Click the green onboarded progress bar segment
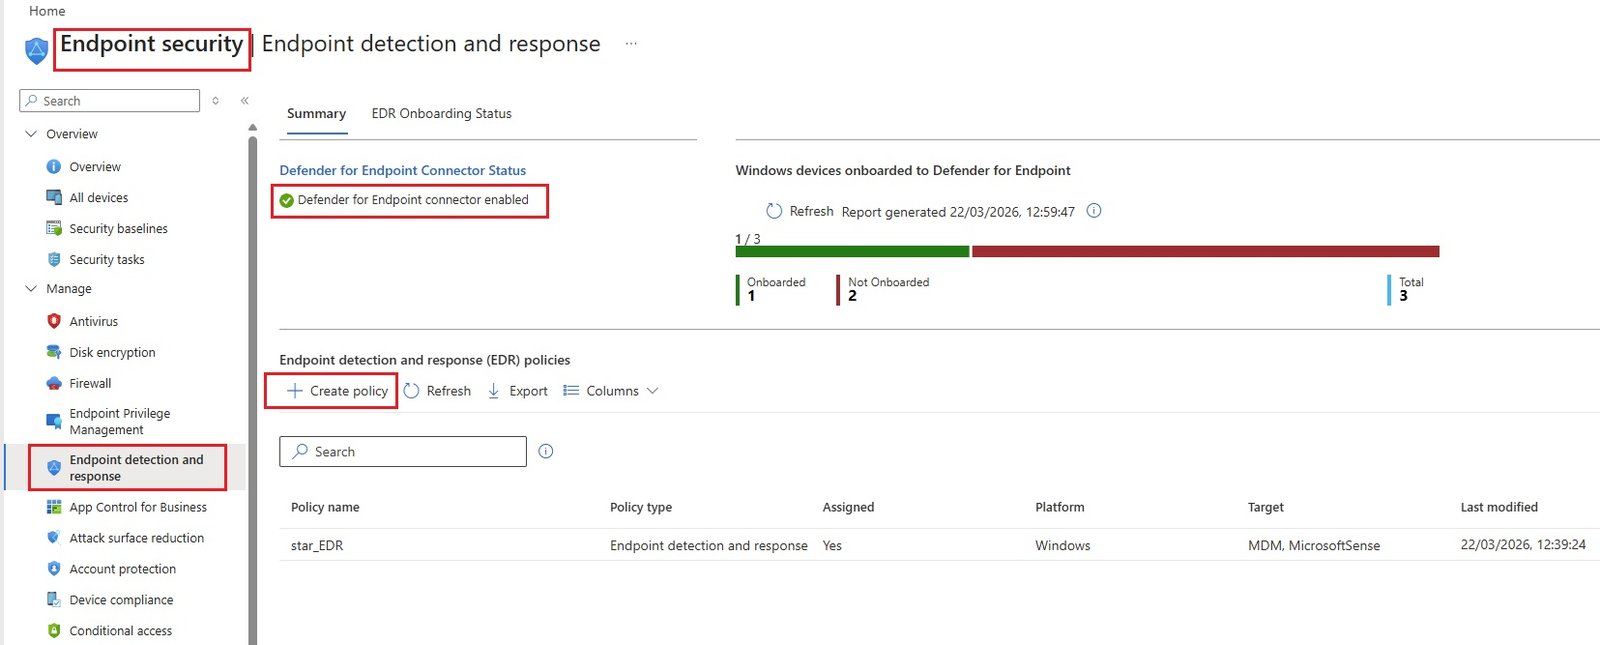1600x645 pixels. click(x=852, y=251)
